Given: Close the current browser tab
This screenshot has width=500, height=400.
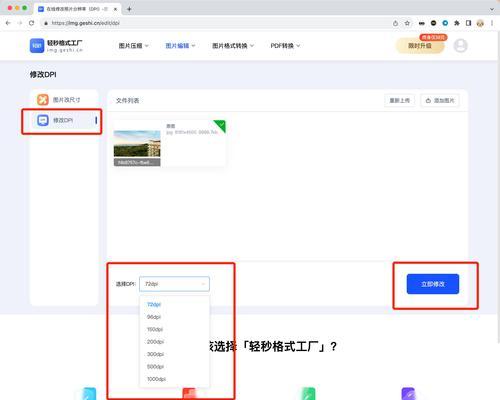Looking at the screenshot, I should pos(115,9).
